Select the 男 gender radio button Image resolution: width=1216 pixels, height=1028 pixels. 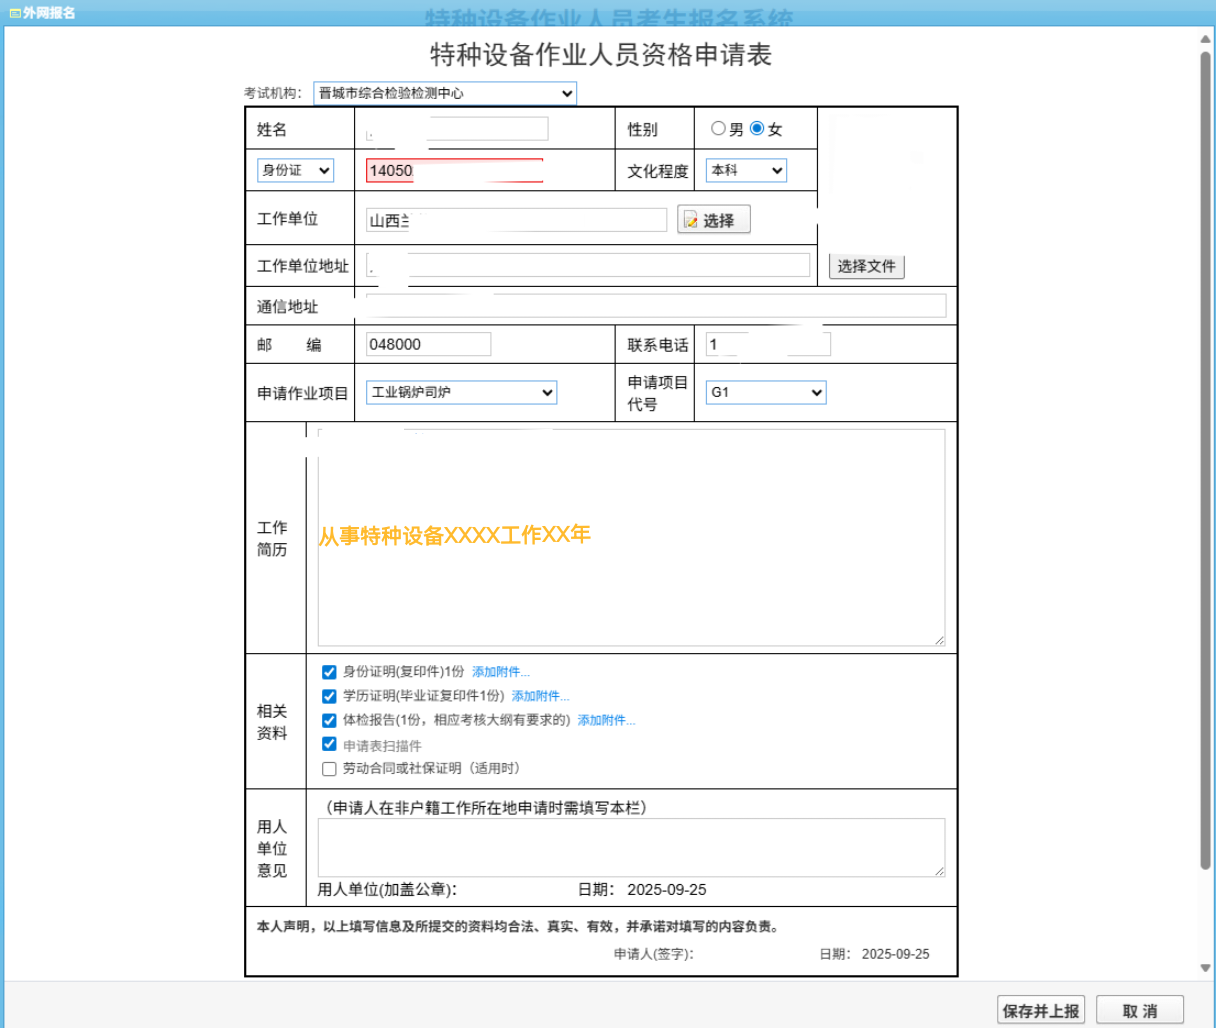718,128
